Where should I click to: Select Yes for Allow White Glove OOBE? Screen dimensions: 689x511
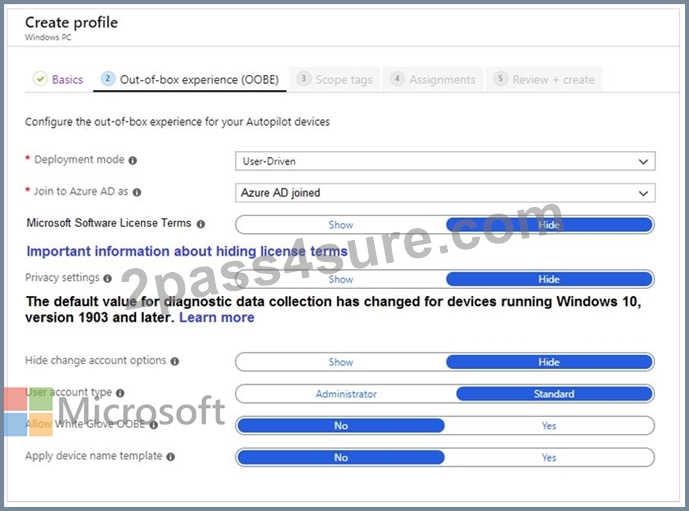tap(549, 425)
